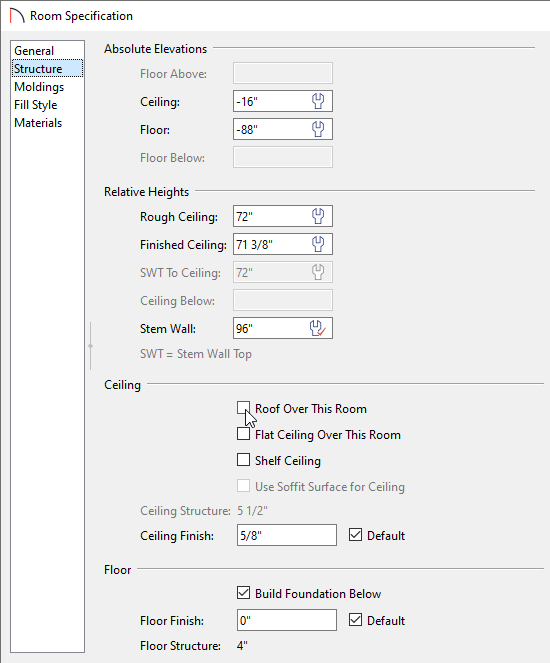Click the checked wrench icon in Stem Wall field
This screenshot has height=663, width=550.
tap(317, 329)
